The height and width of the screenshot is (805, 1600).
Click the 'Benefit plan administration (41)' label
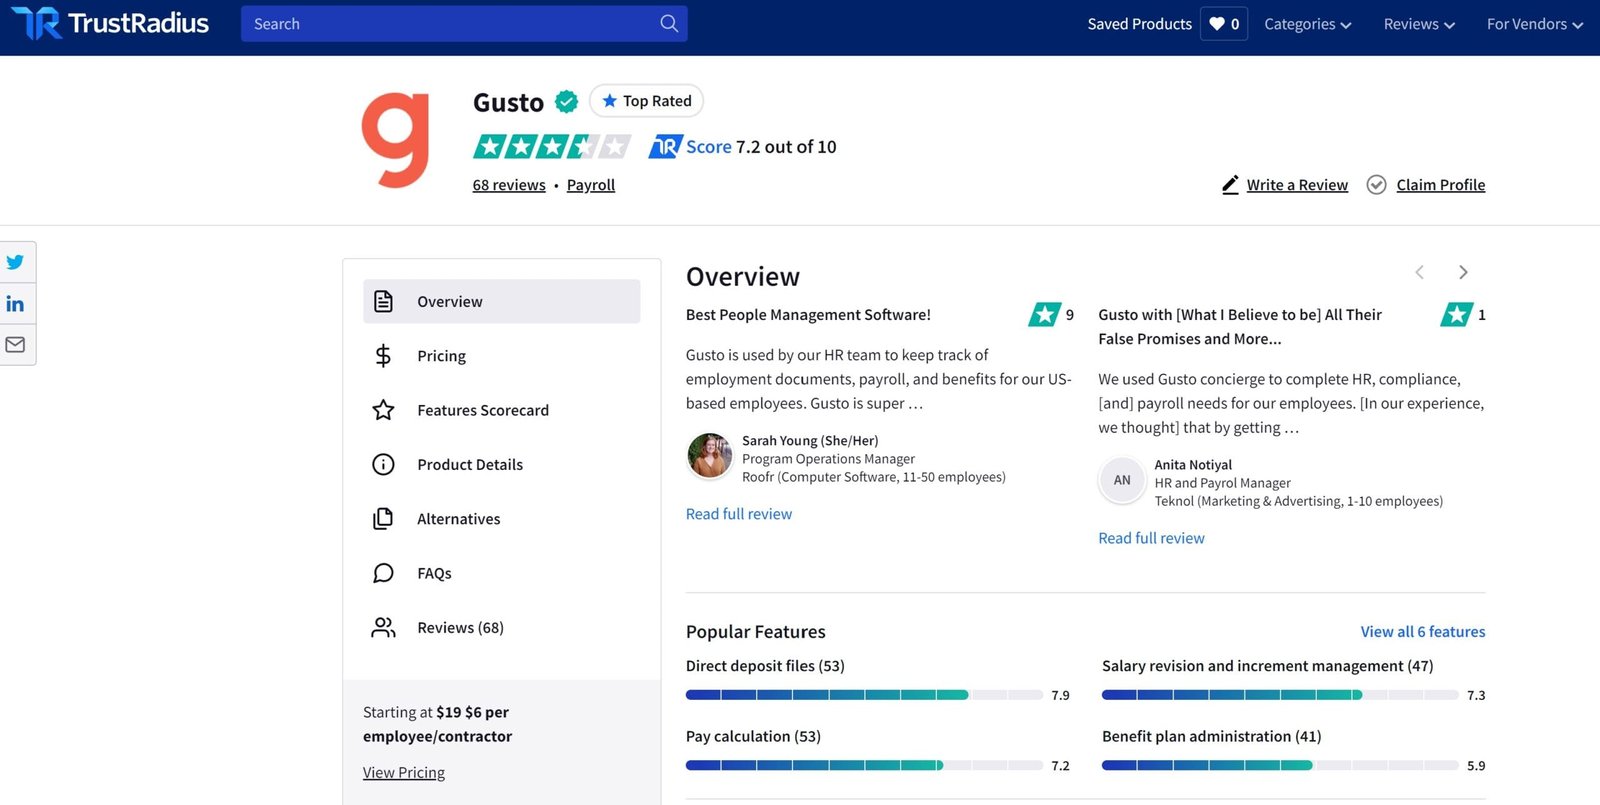tap(1211, 737)
